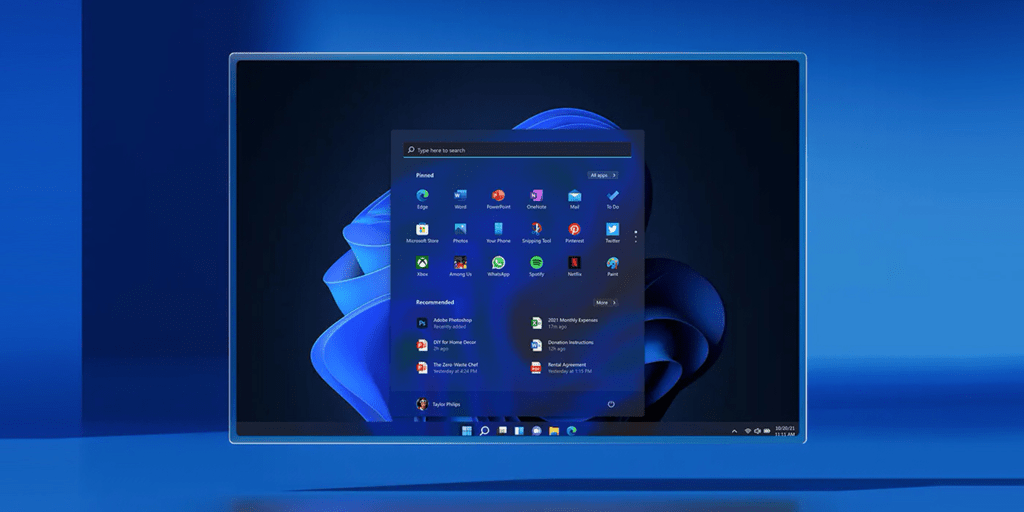Click the volume icon in system tray
The height and width of the screenshot is (512, 1024).
(x=757, y=431)
